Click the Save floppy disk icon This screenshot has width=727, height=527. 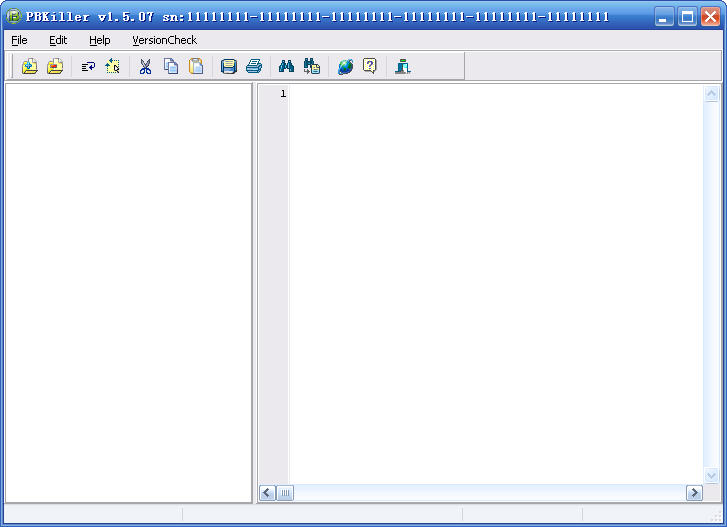(x=229, y=66)
